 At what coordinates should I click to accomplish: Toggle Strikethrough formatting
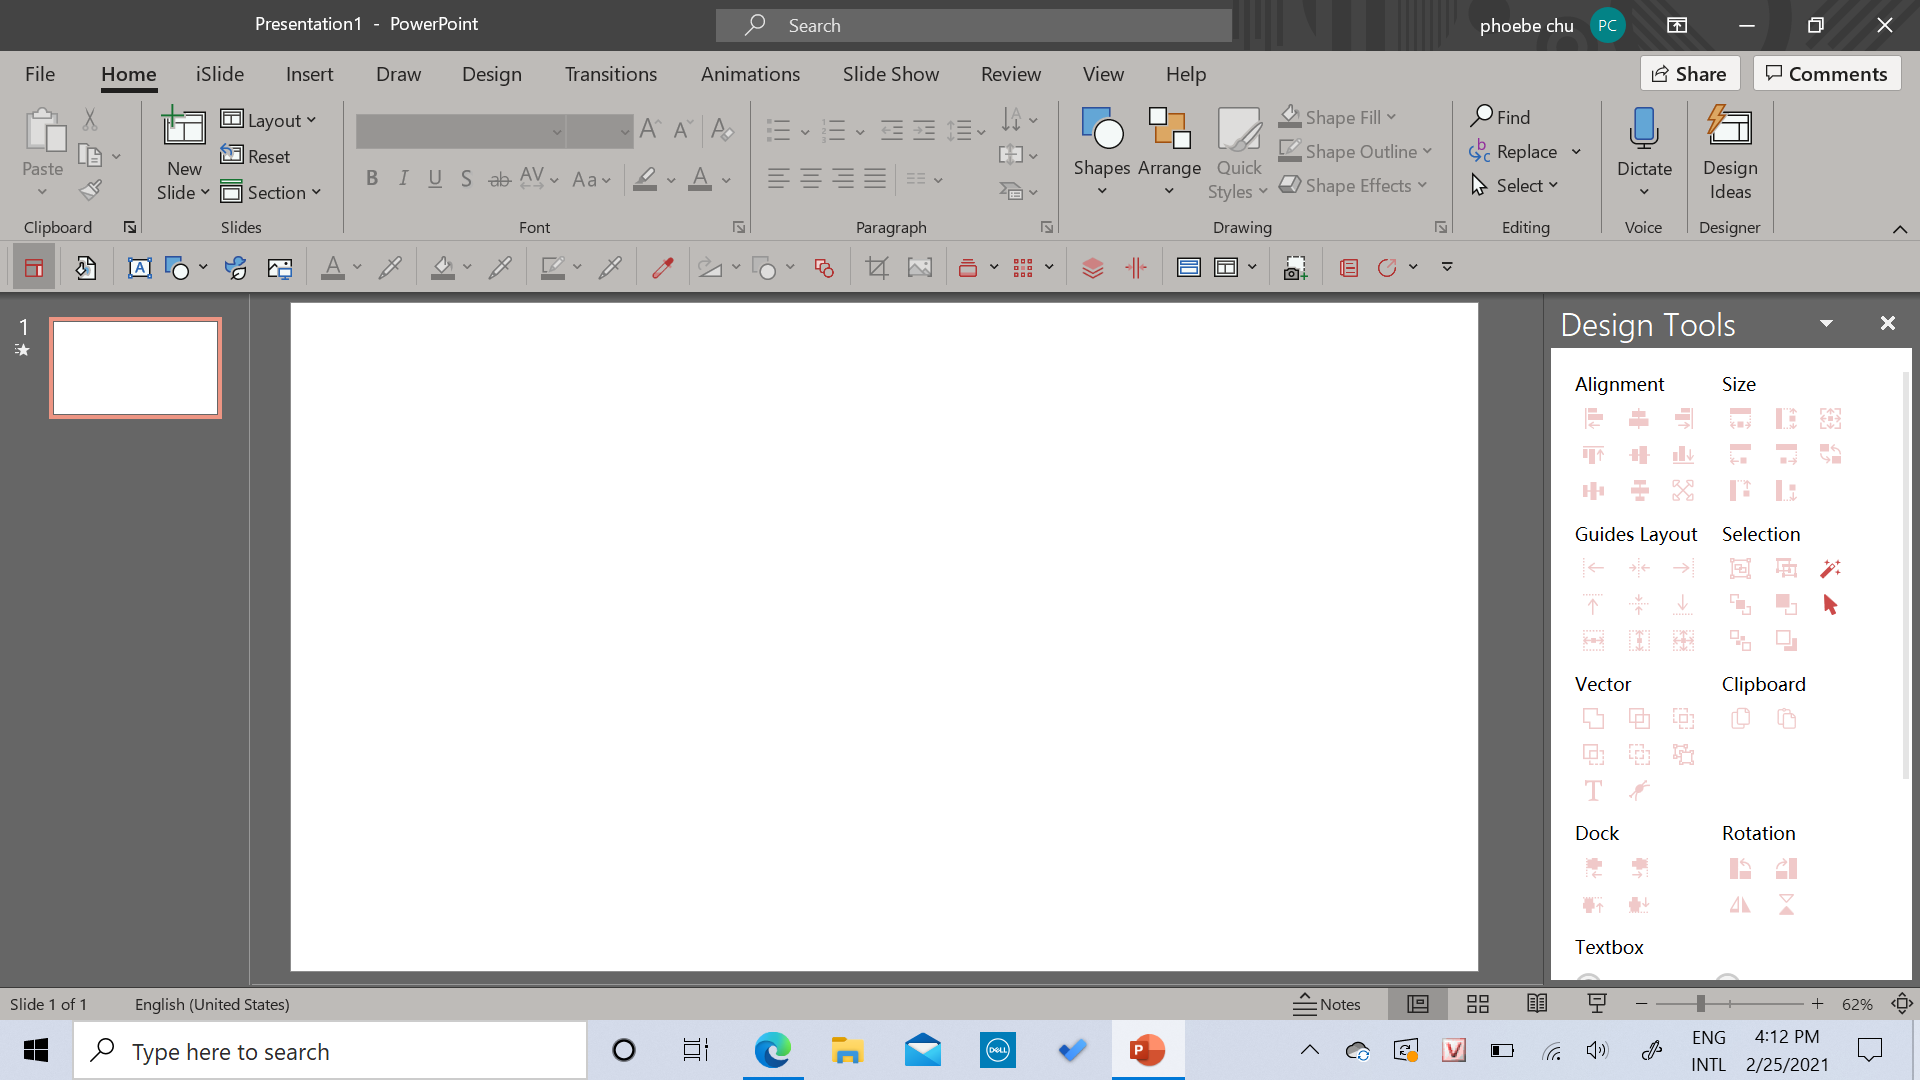click(499, 179)
